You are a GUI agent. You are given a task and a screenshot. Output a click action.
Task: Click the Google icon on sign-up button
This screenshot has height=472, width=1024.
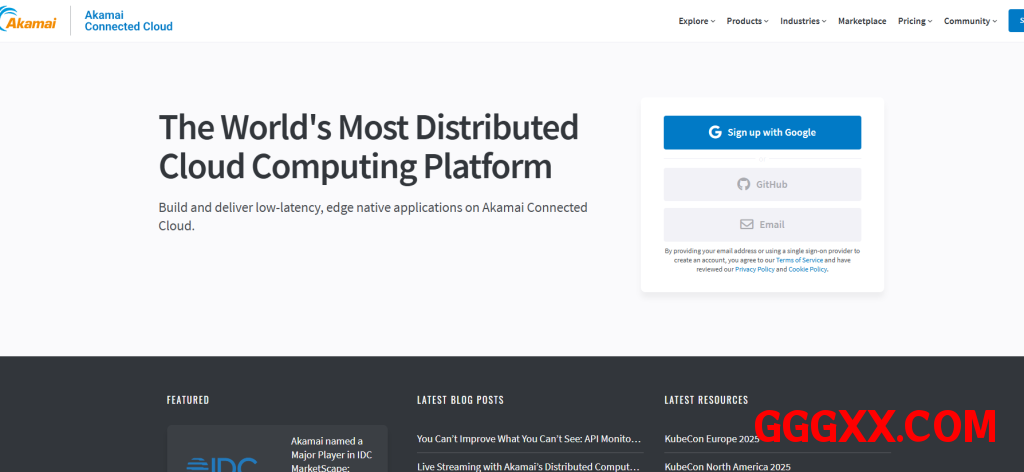(715, 132)
